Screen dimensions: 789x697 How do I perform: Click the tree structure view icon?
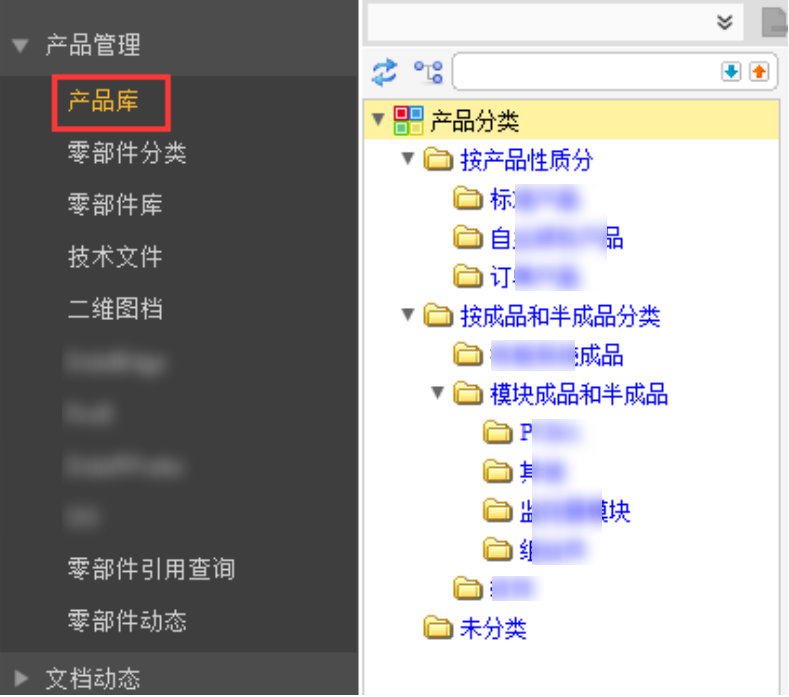pos(428,72)
